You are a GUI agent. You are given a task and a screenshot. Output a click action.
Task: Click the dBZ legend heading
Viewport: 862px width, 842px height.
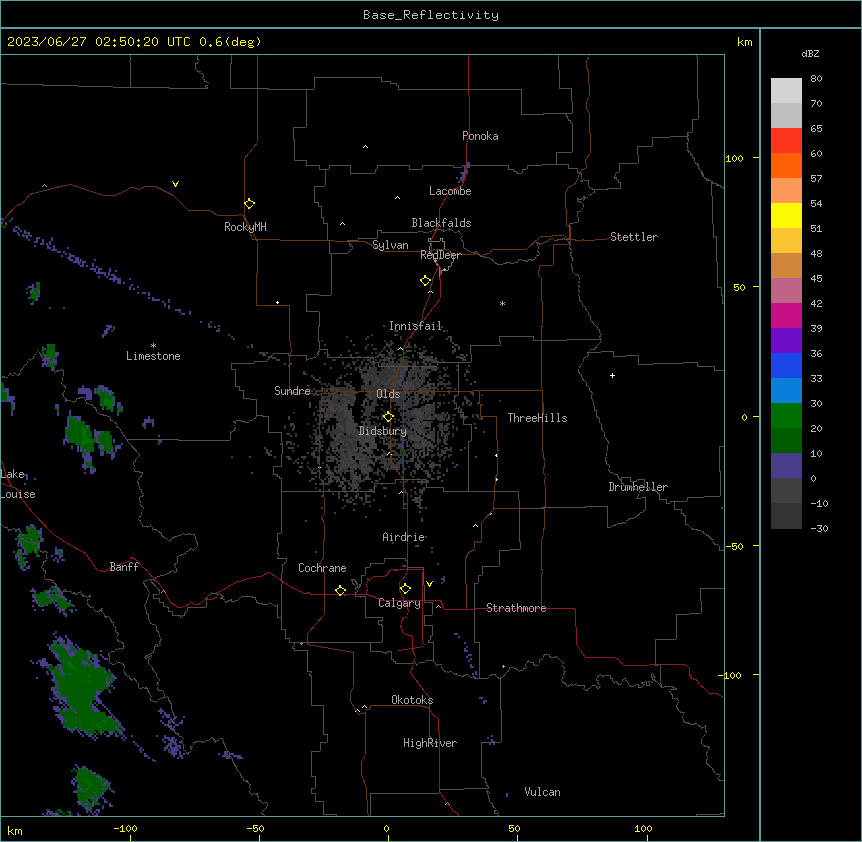(x=810, y=53)
